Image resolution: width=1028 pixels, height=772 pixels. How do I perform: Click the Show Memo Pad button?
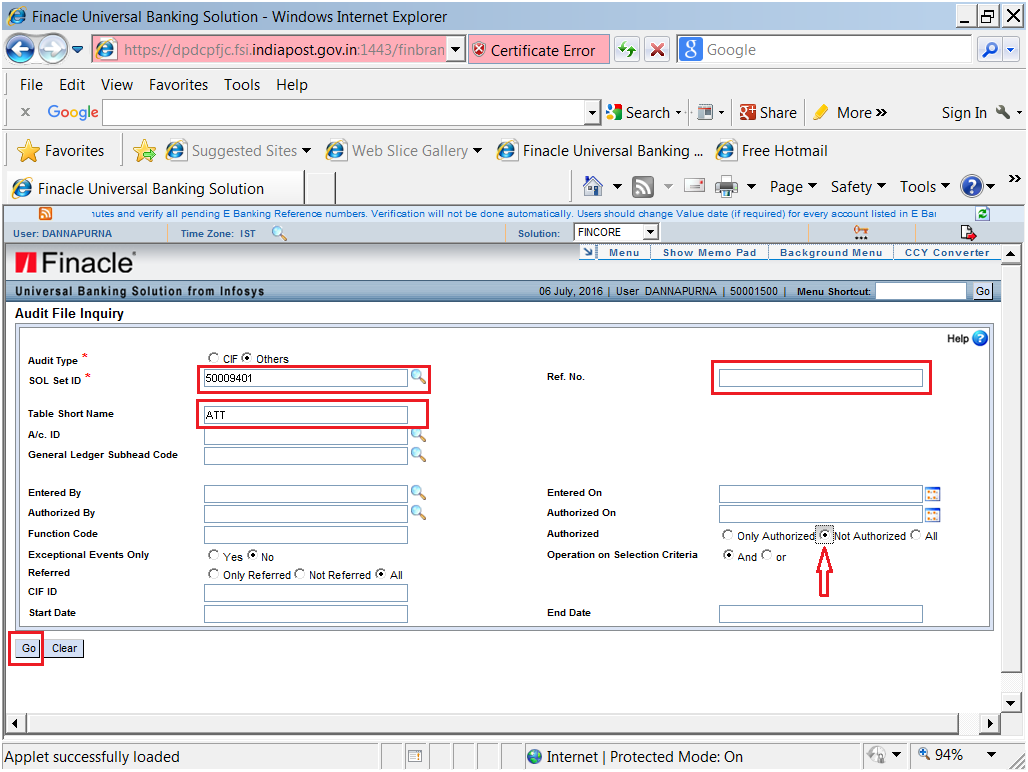pyautogui.click(x=709, y=252)
